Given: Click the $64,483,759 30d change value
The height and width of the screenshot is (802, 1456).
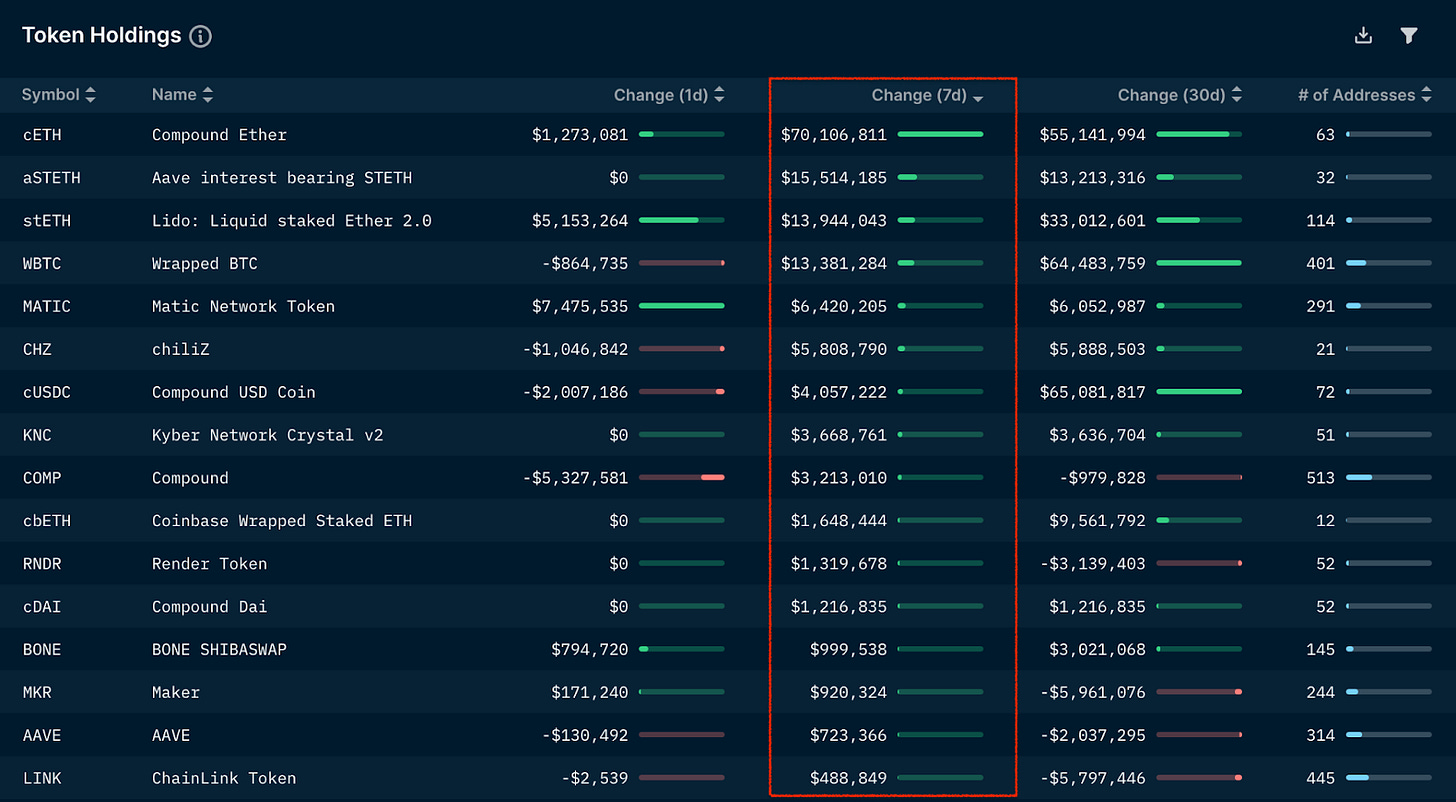Looking at the screenshot, I should tap(1093, 264).
